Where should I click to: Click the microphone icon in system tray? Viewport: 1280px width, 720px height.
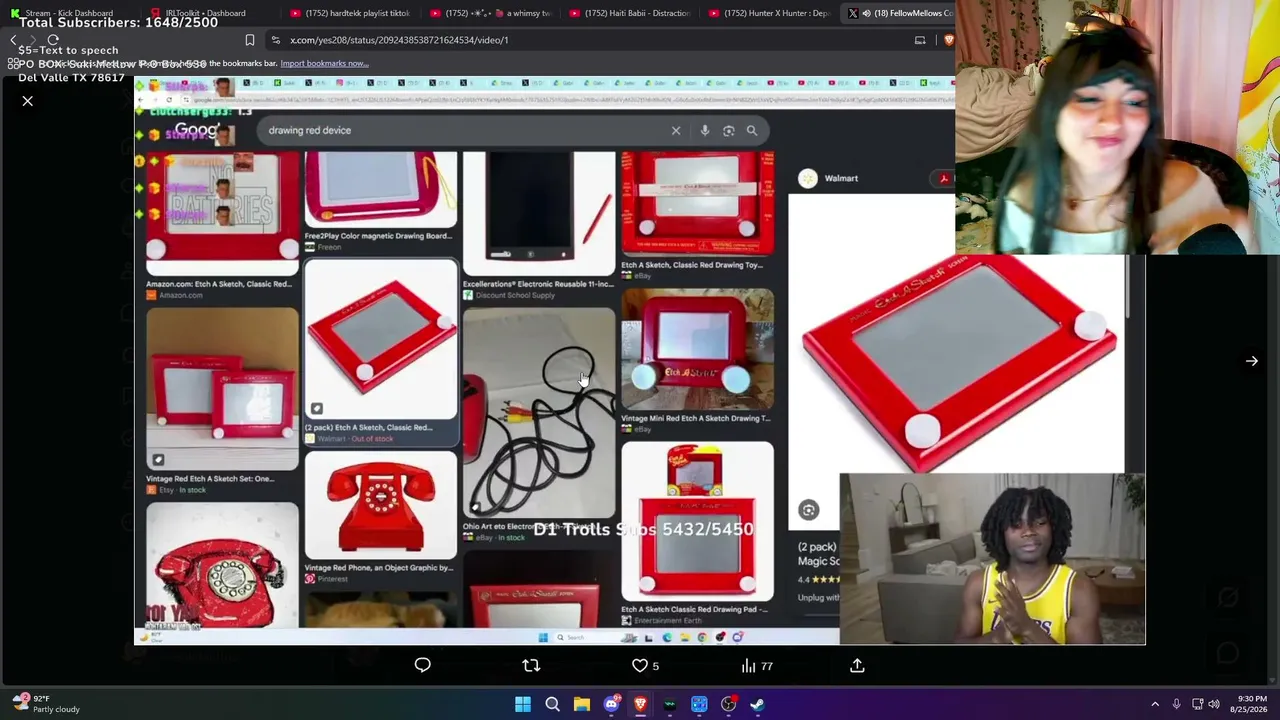(1177, 704)
